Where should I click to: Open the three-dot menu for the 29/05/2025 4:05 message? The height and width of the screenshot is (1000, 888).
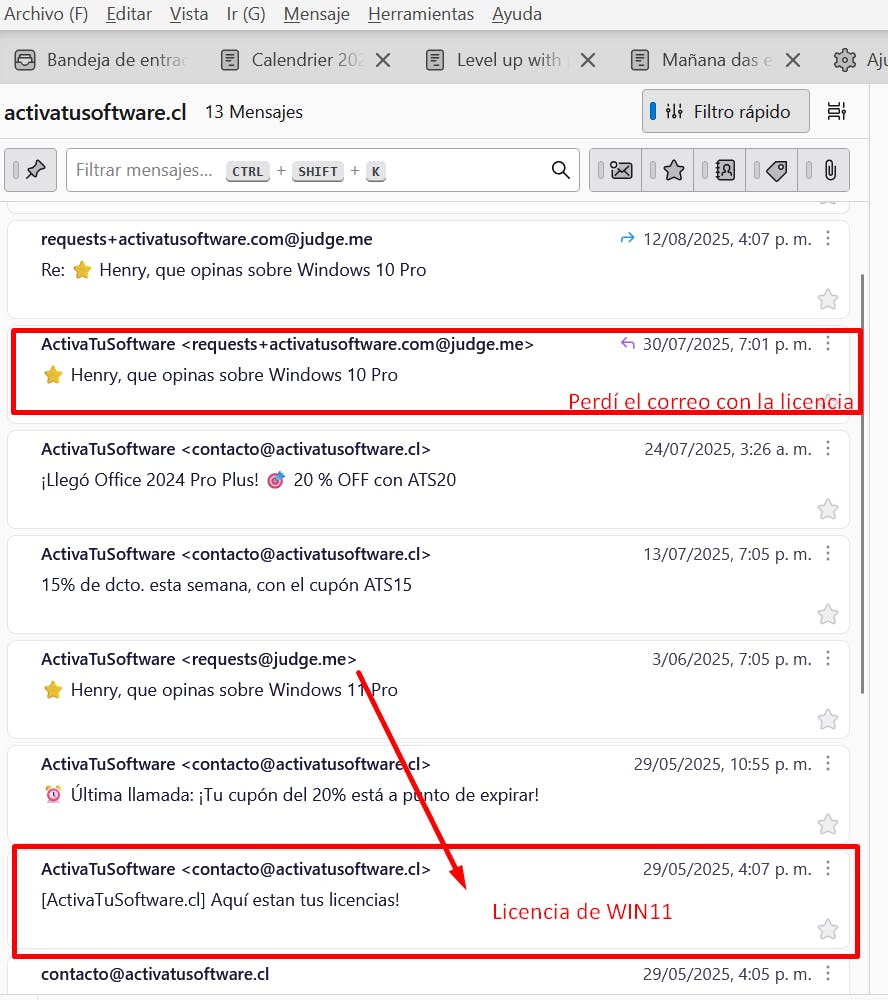(x=828, y=973)
